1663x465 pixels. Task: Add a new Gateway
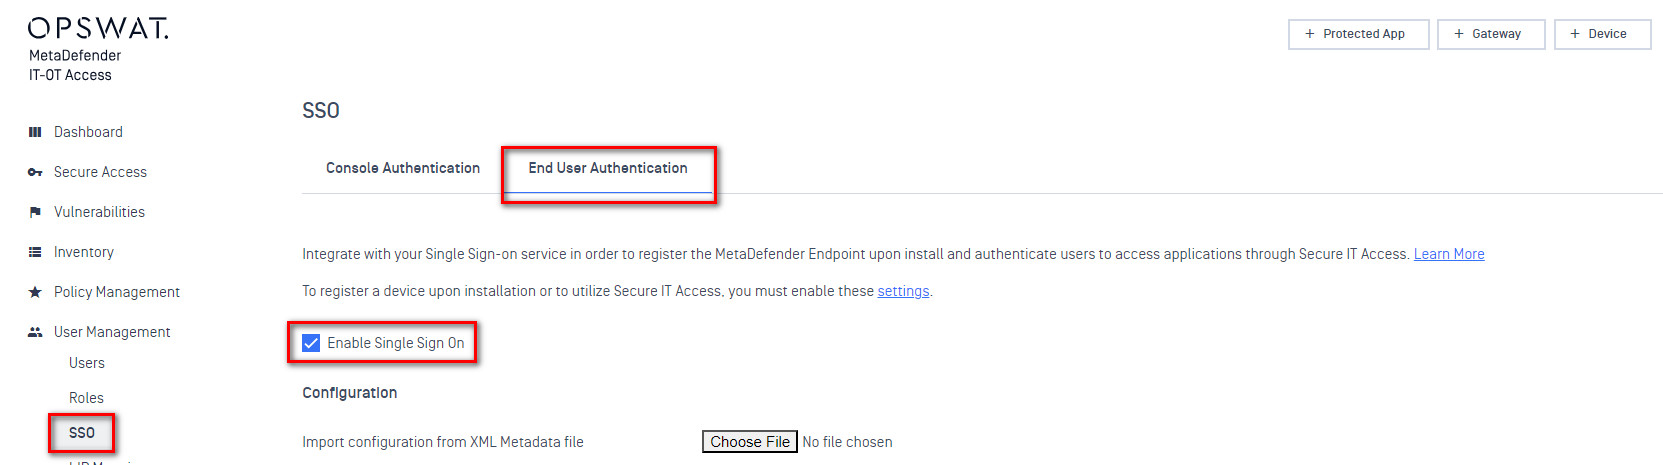[1490, 34]
